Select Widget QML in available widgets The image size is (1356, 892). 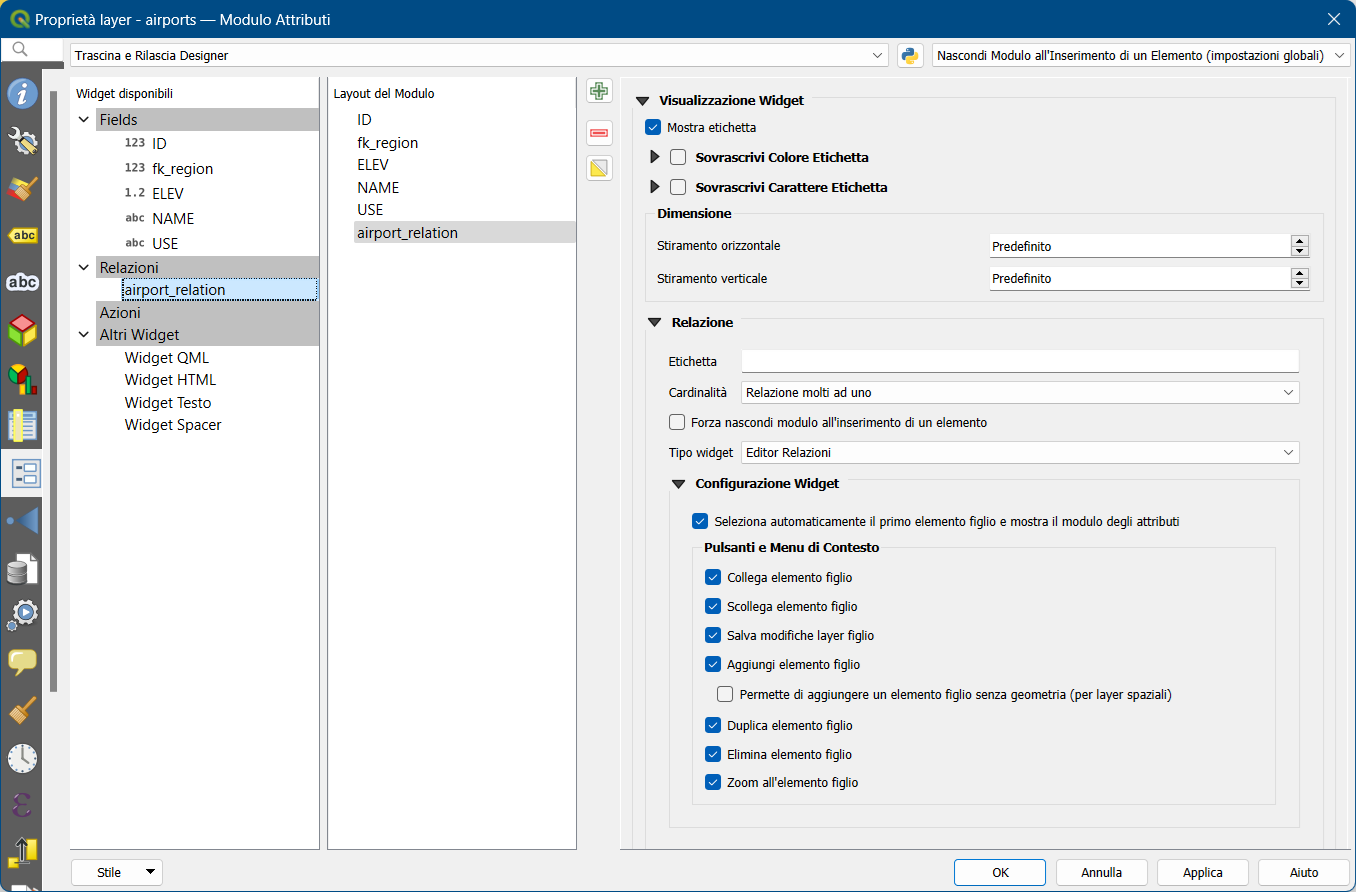pyautogui.click(x=167, y=358)
